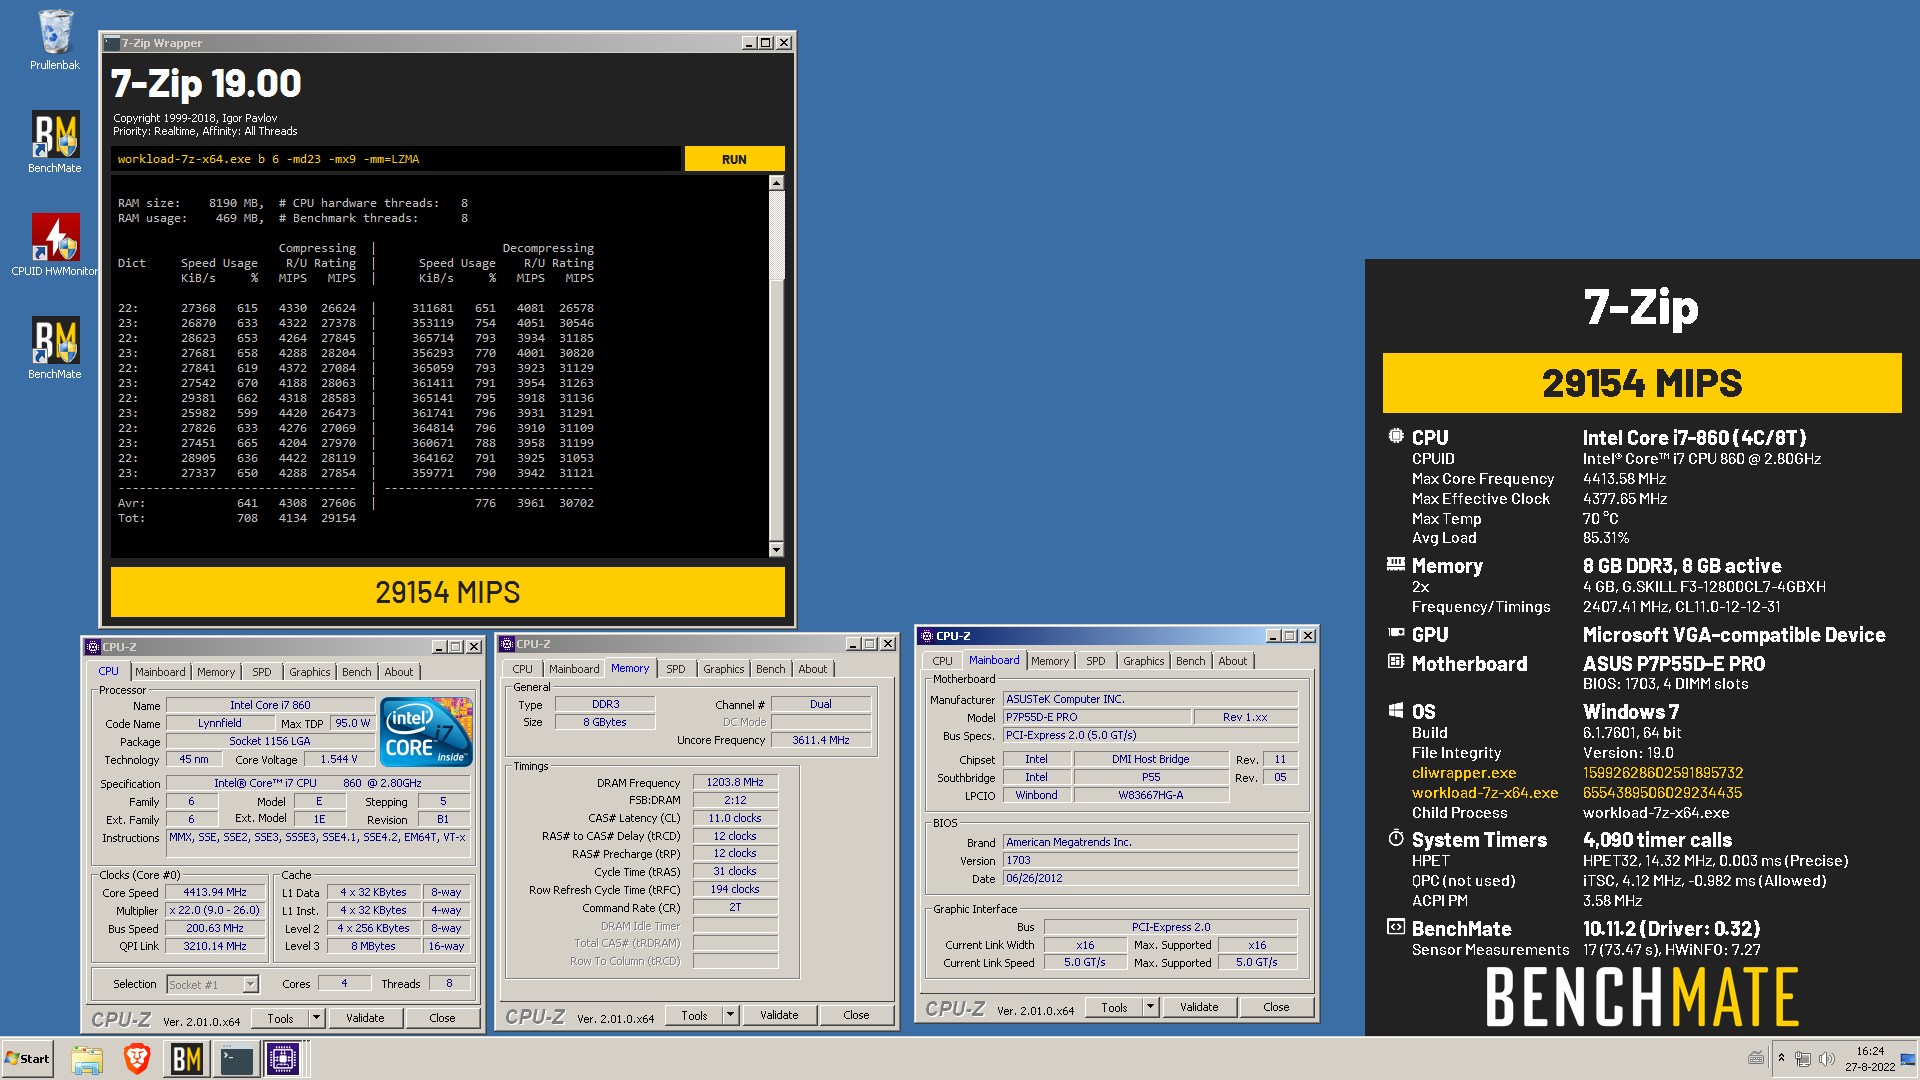Viewport: 1920px width, 1080px height.
Task: Open About tab in CPU-Z Mainboard window
Action: (1232, 661)
